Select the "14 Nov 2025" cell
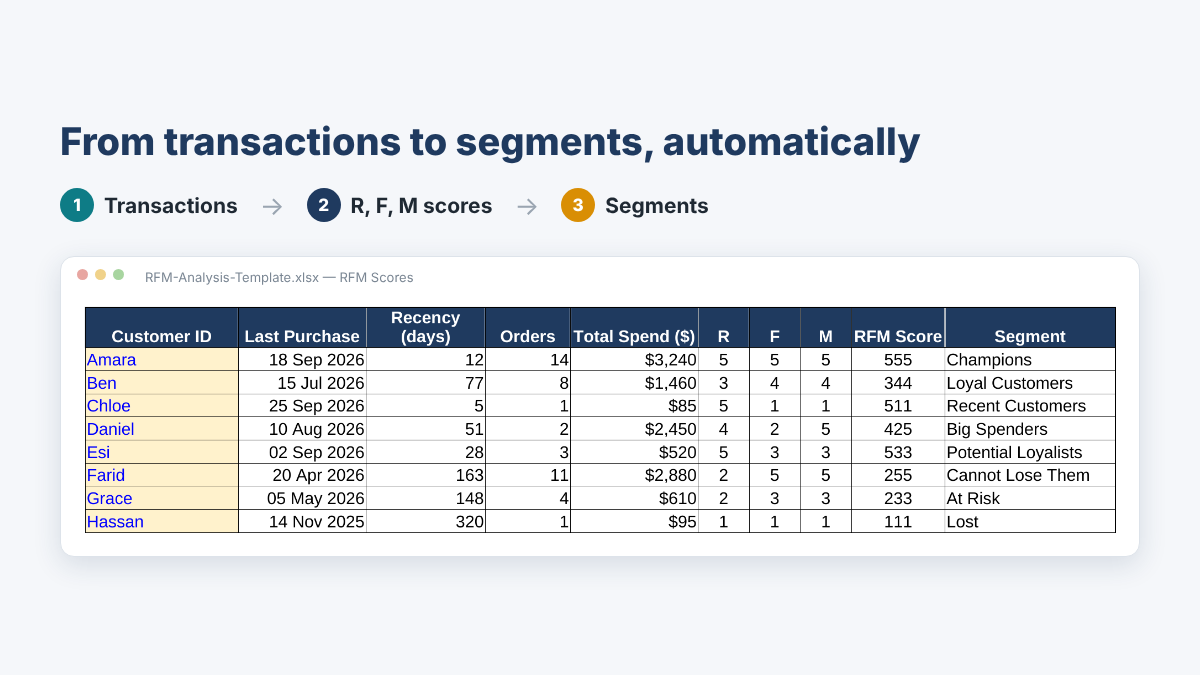The width and height of the screenshot is (1200, 675). pos(302,521)
